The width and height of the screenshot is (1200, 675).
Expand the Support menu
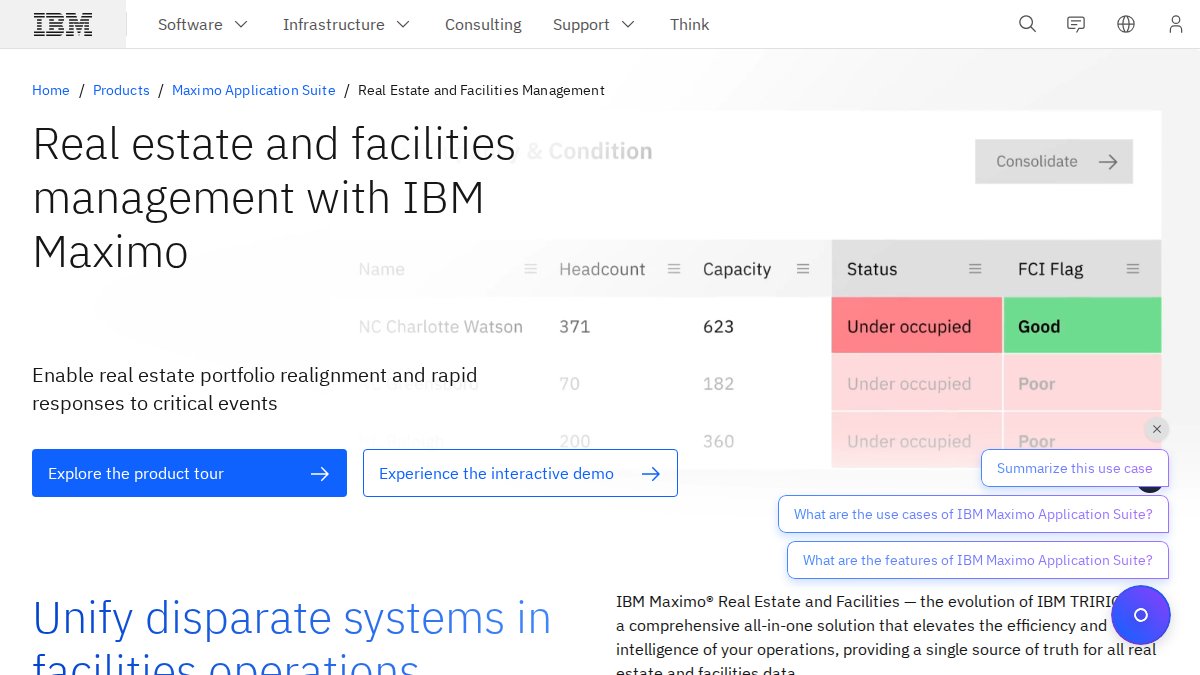[594, 24]
